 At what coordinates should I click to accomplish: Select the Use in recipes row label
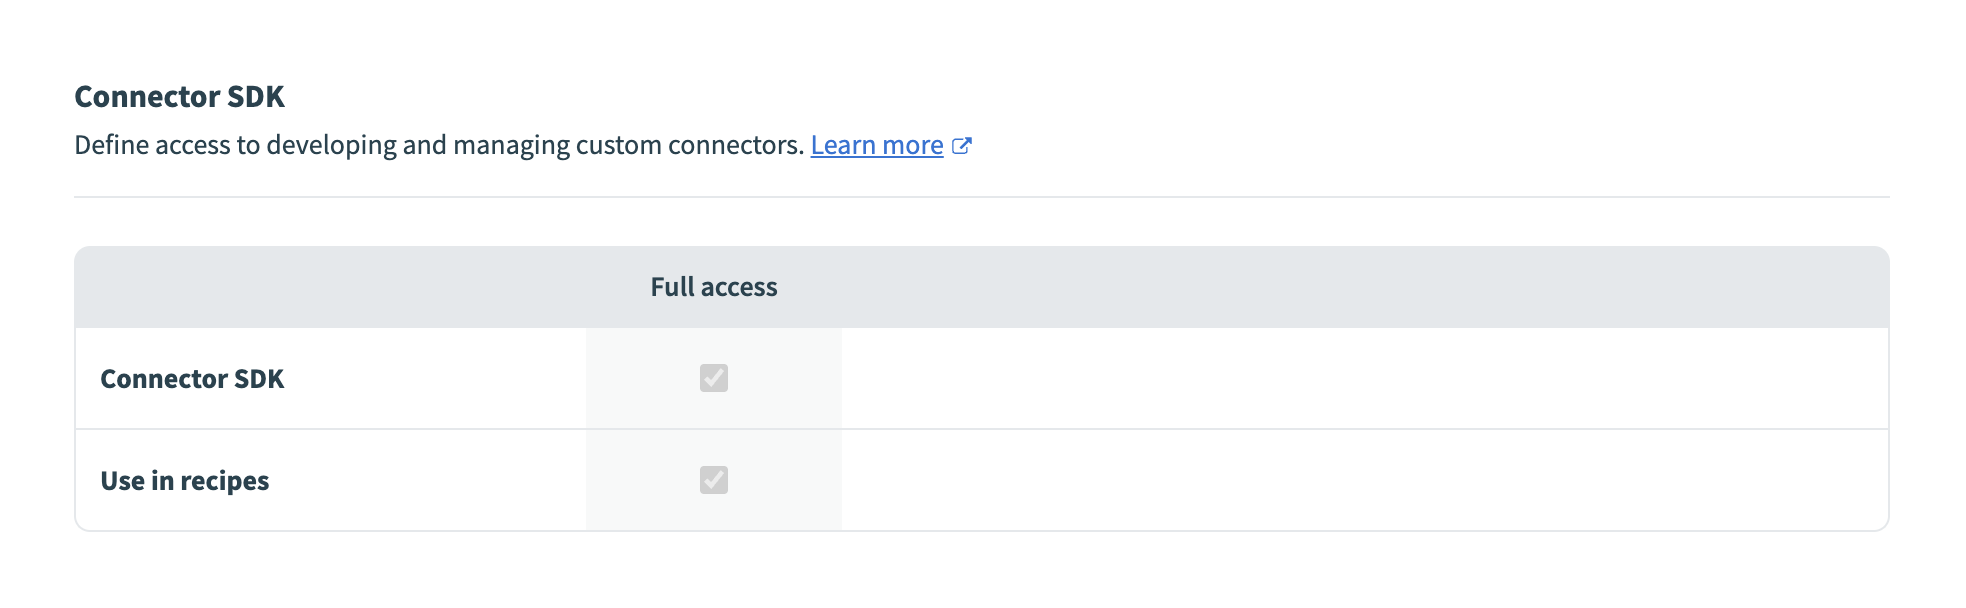coord(184,482)
